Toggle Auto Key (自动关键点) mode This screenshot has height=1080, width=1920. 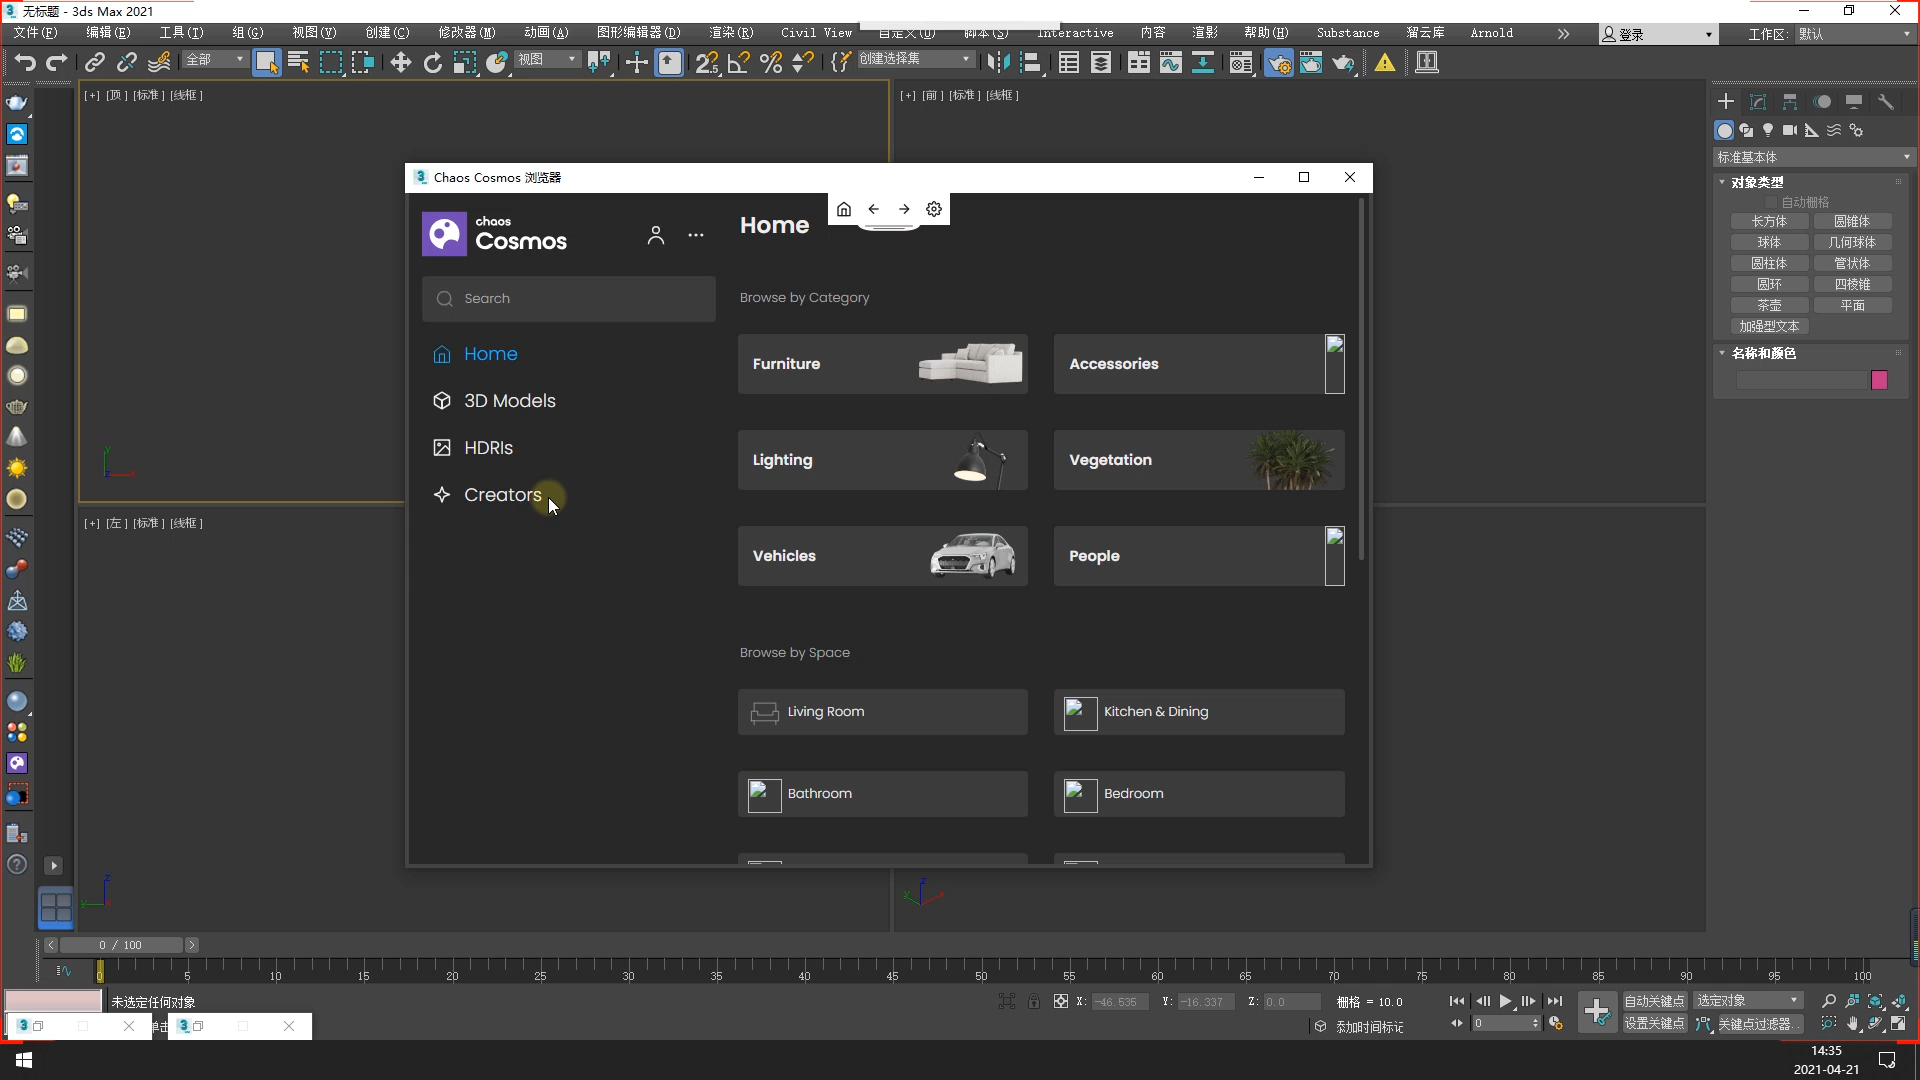(x=1653, y=1001)
